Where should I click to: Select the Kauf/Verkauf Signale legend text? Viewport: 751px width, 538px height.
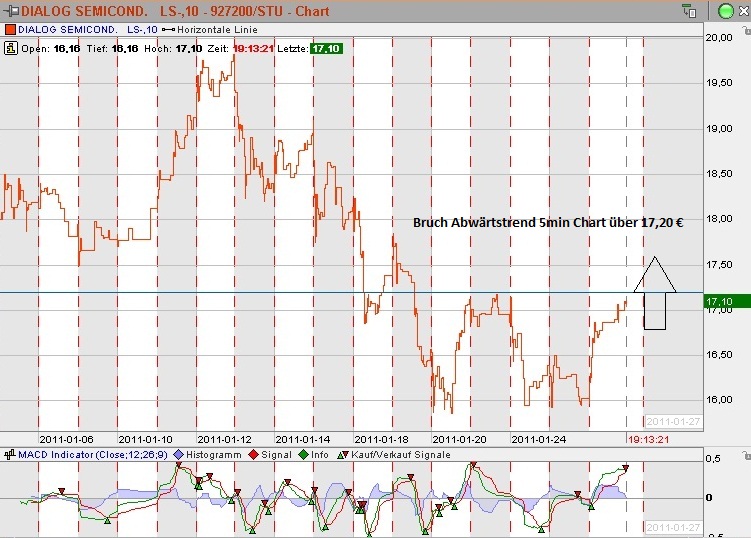[401, 455]
